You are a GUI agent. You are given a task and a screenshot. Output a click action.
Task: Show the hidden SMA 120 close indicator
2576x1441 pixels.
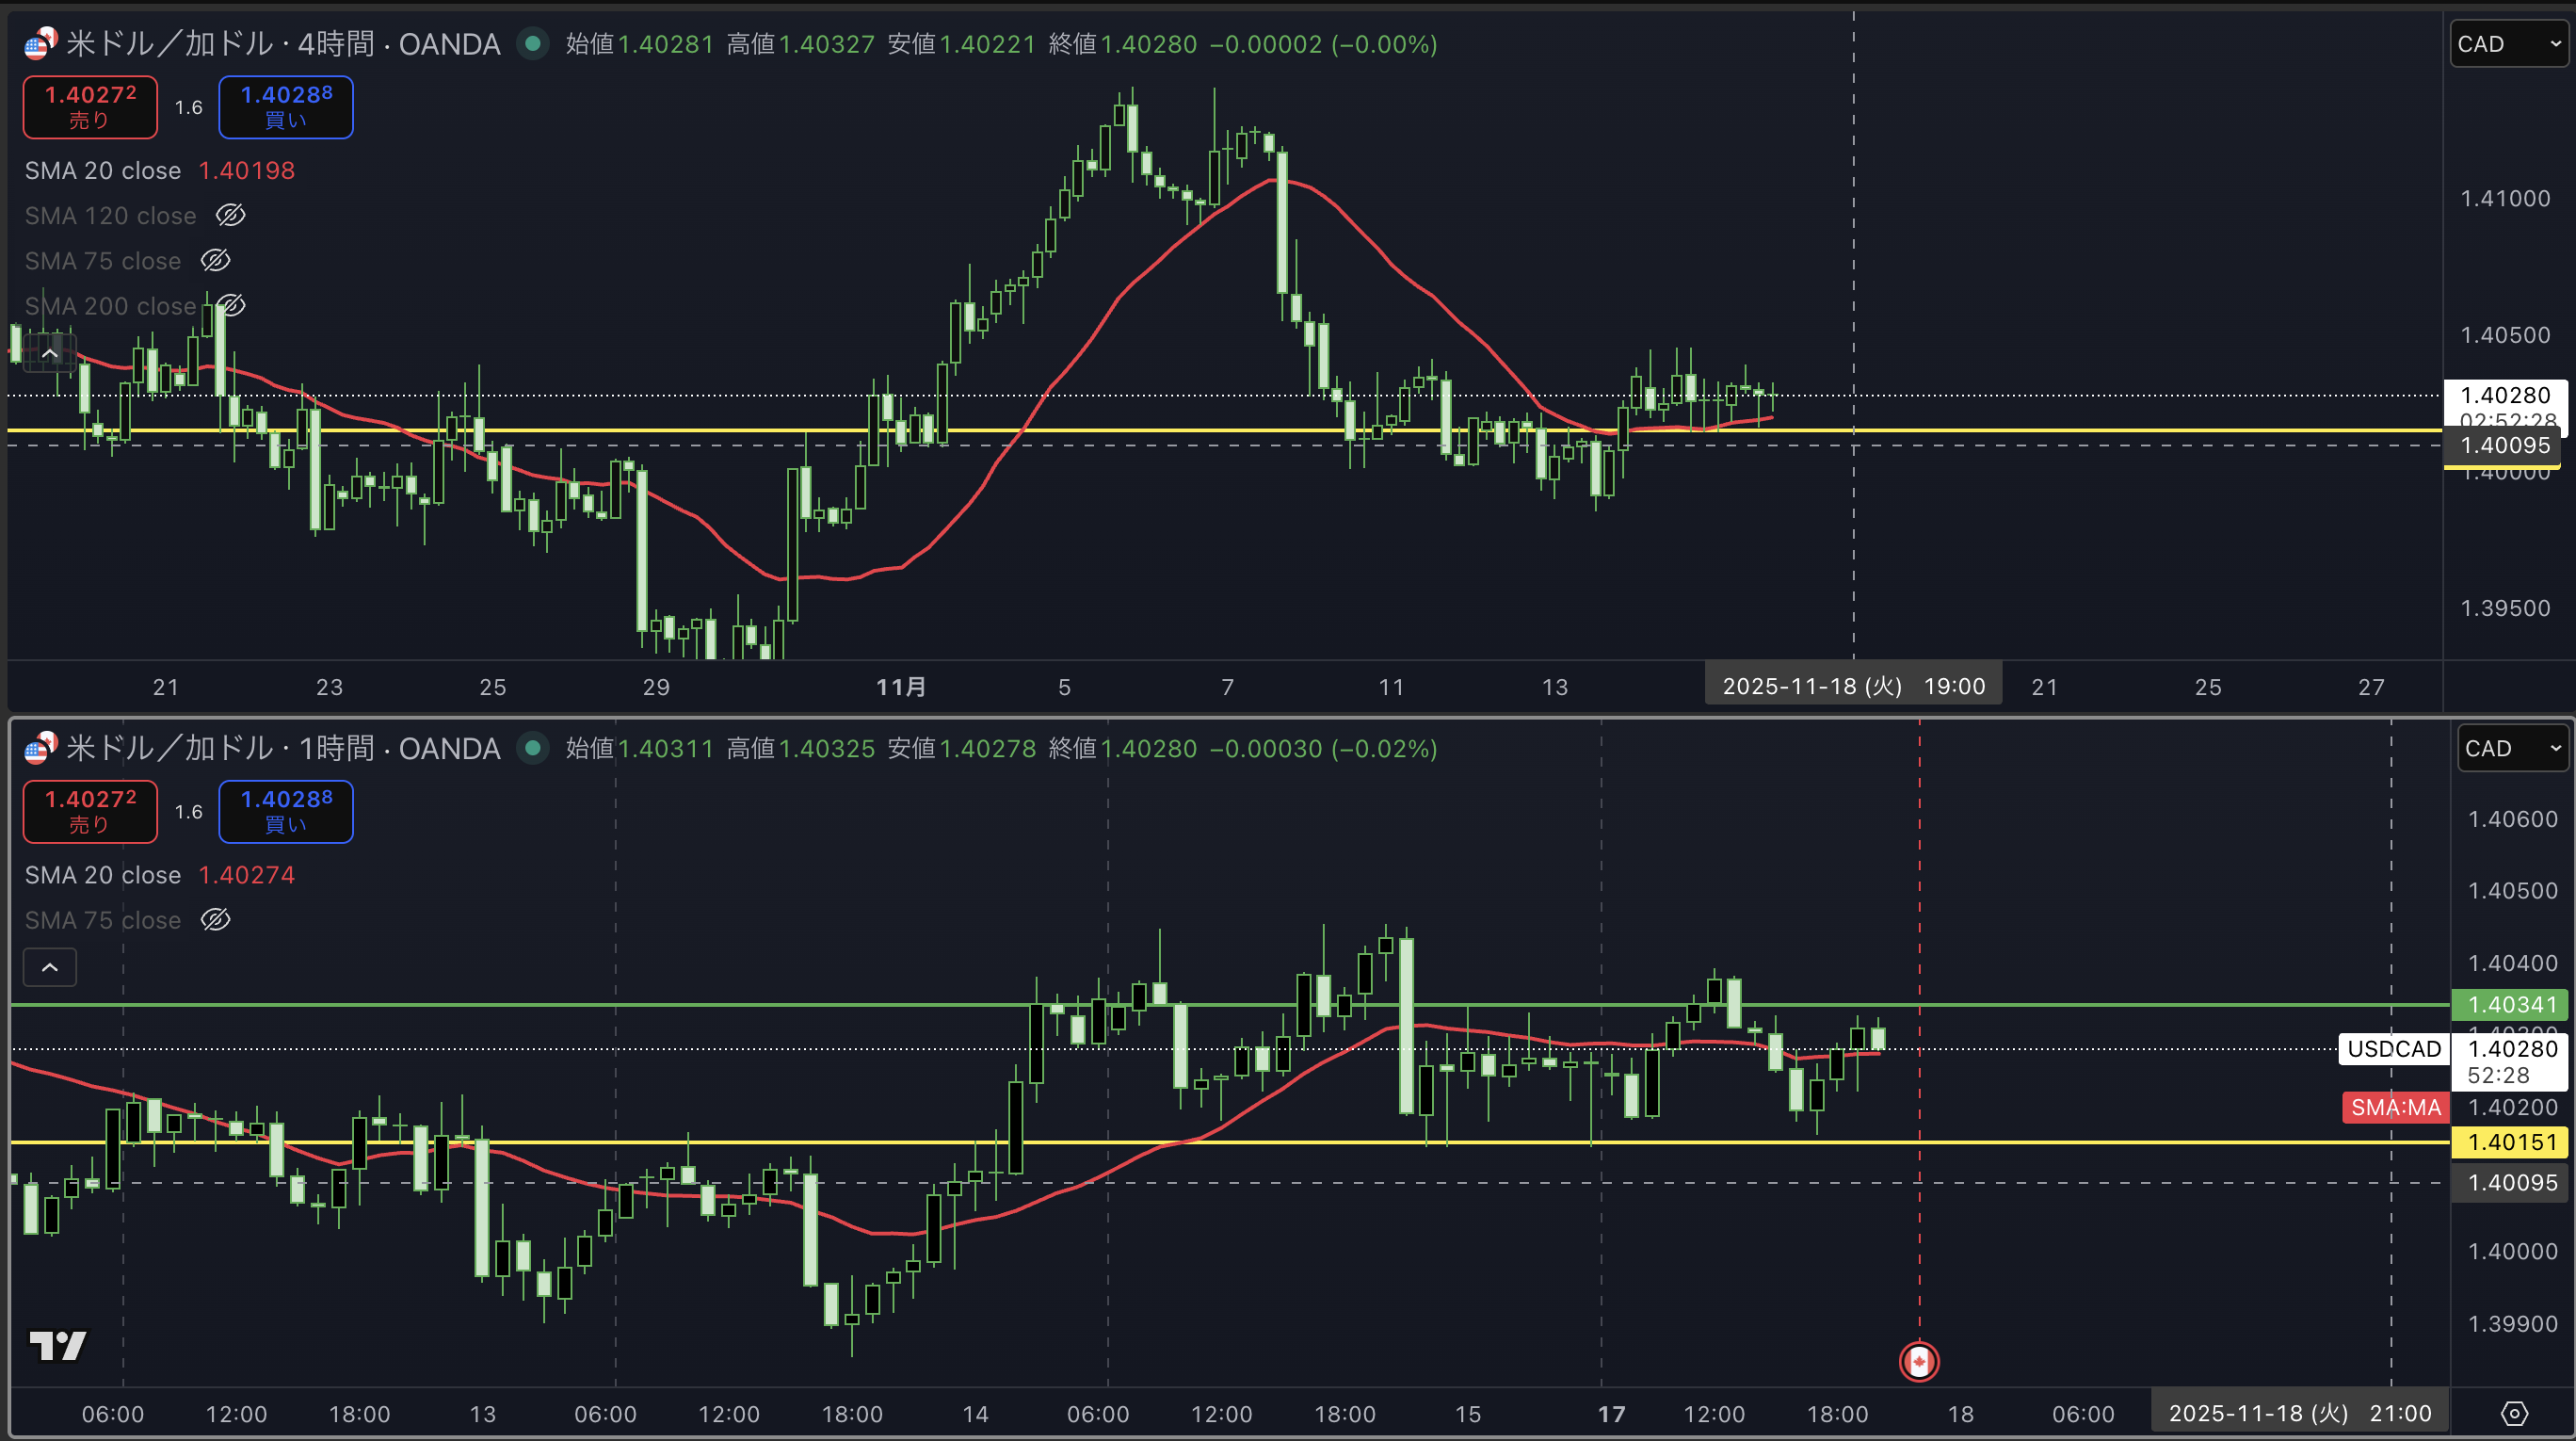pos(231,215)
